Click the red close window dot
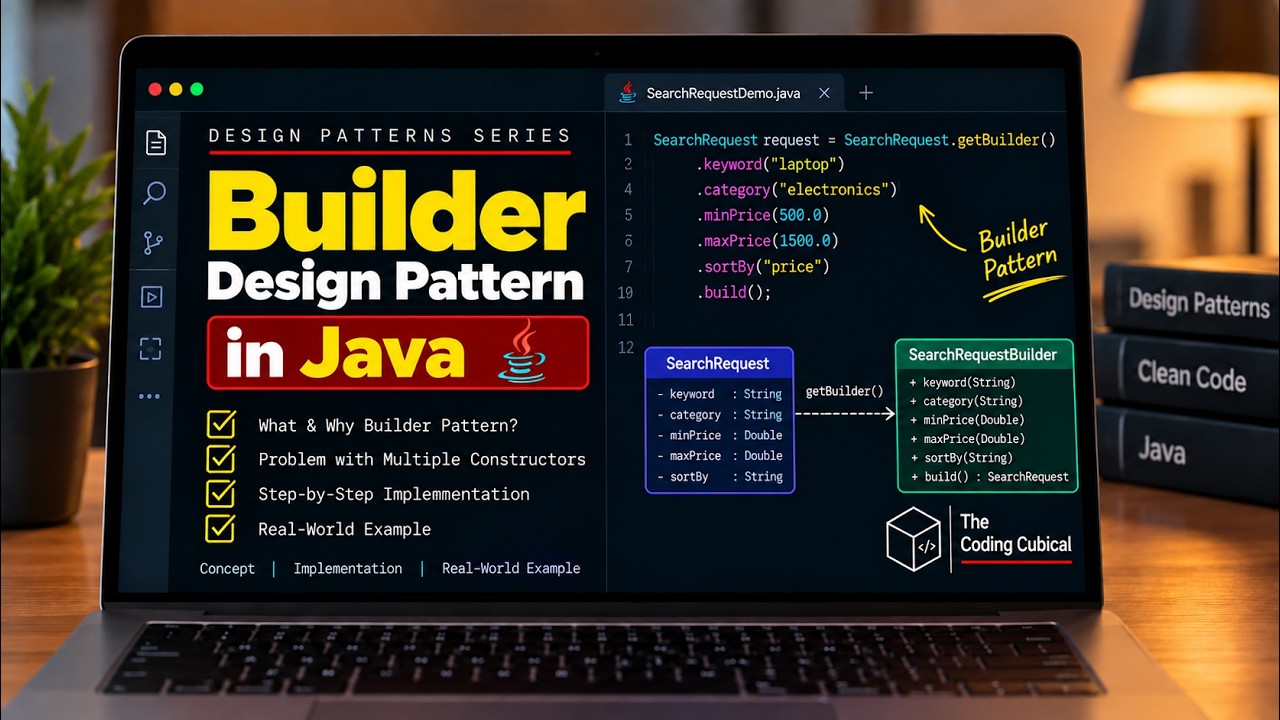 [155, 89]
